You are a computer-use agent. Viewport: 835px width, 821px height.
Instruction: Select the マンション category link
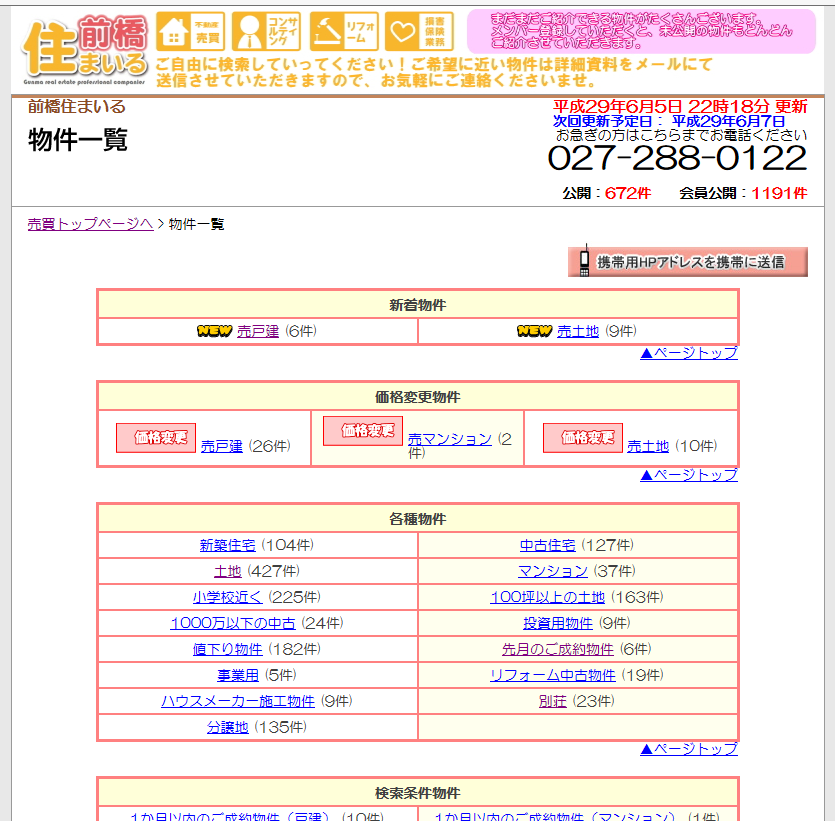552,571
